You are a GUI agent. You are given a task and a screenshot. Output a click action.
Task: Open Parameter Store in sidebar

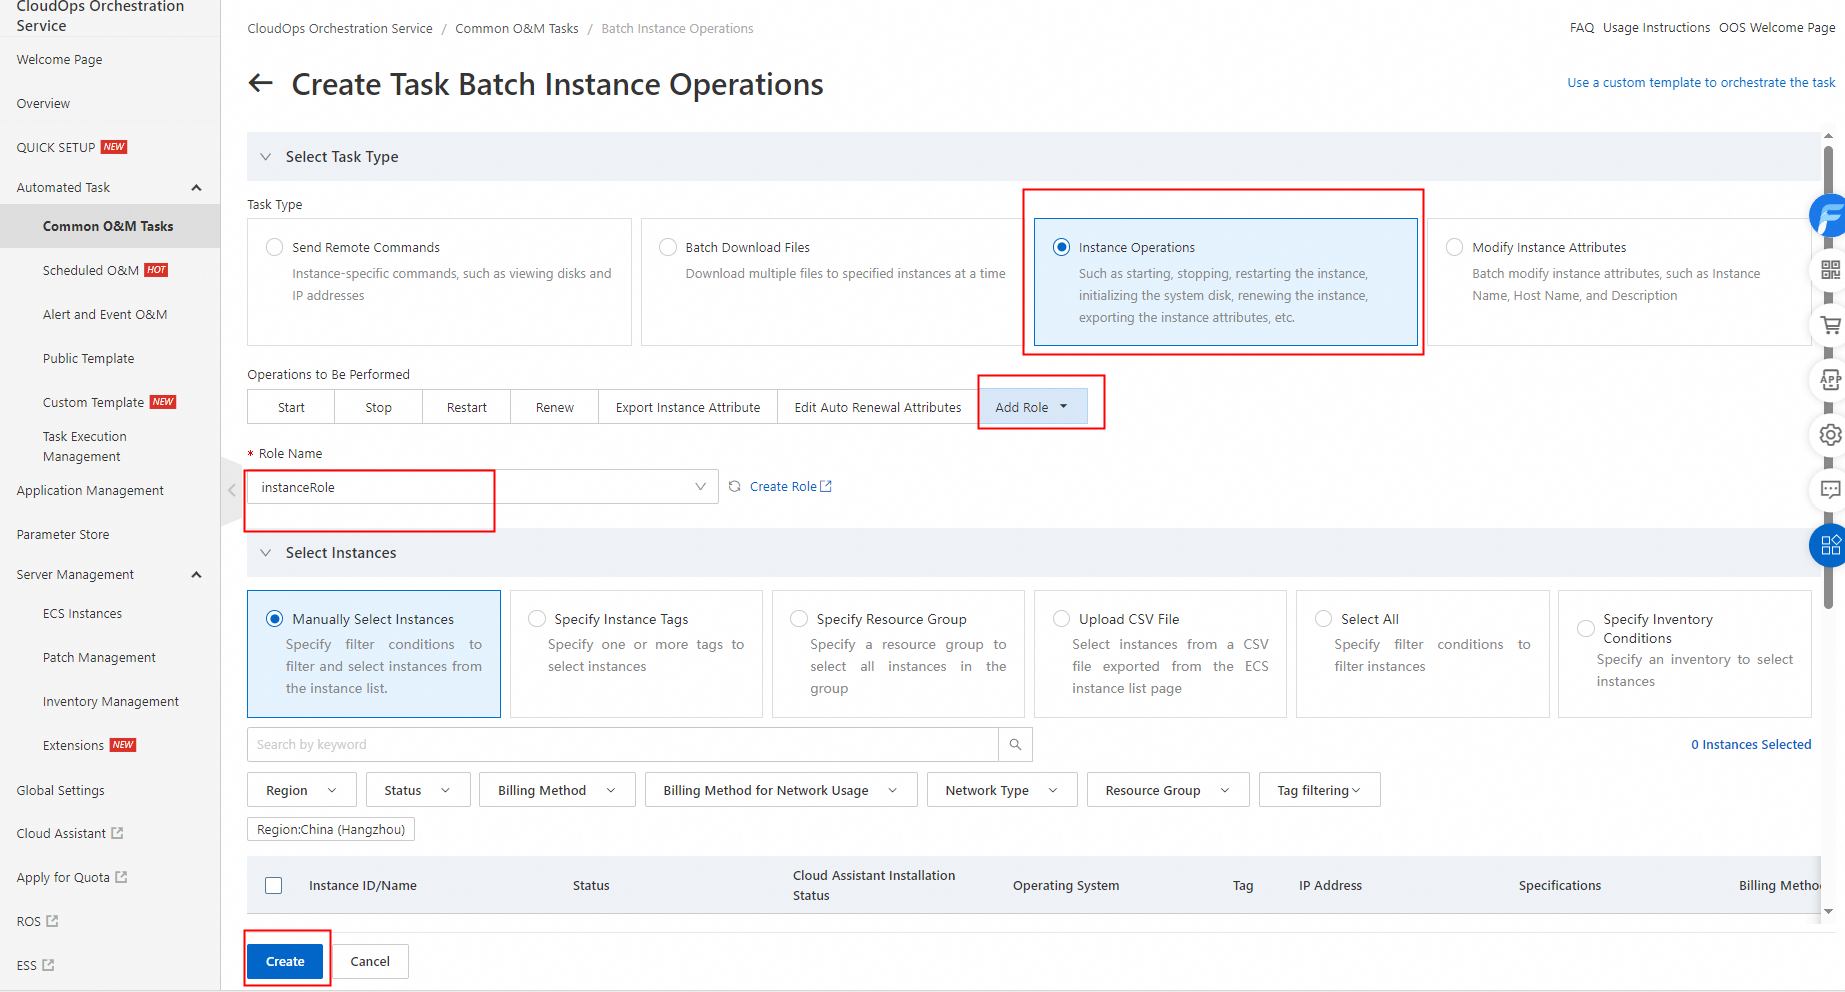point(63,534)
